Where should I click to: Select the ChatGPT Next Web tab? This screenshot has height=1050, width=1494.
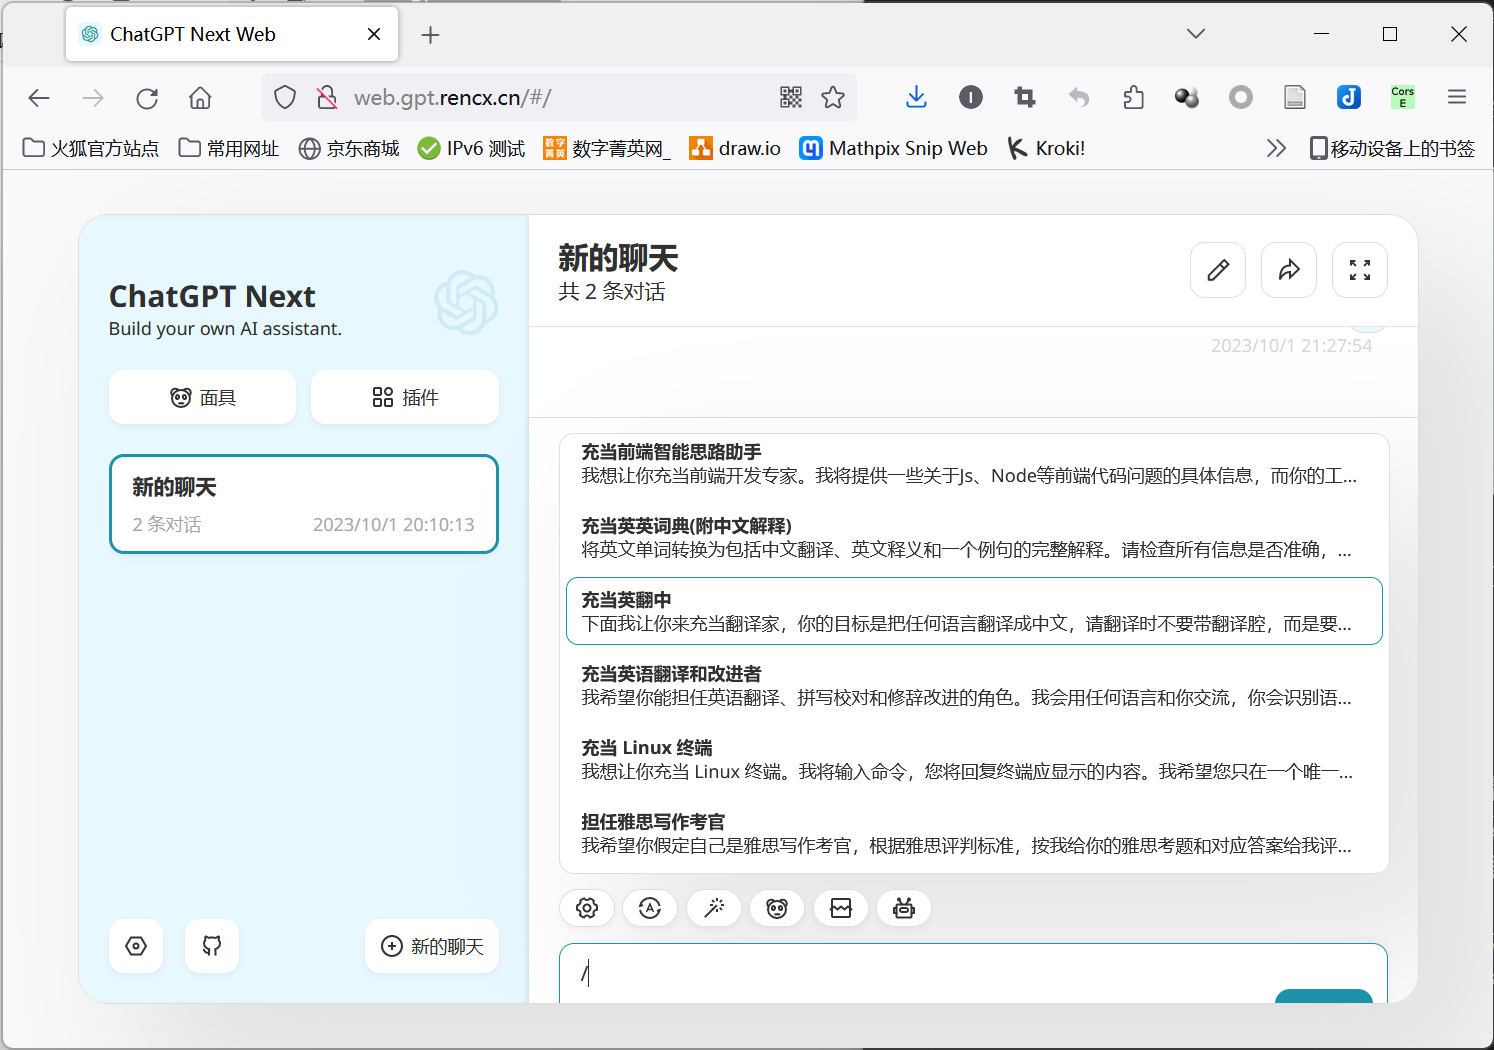[x=232, y=34]
